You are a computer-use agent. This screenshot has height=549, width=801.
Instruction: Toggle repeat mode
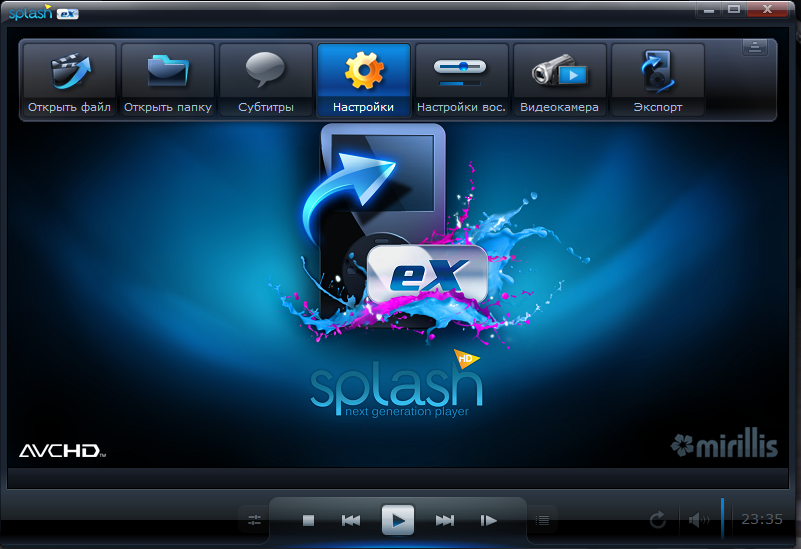(658, 520)
